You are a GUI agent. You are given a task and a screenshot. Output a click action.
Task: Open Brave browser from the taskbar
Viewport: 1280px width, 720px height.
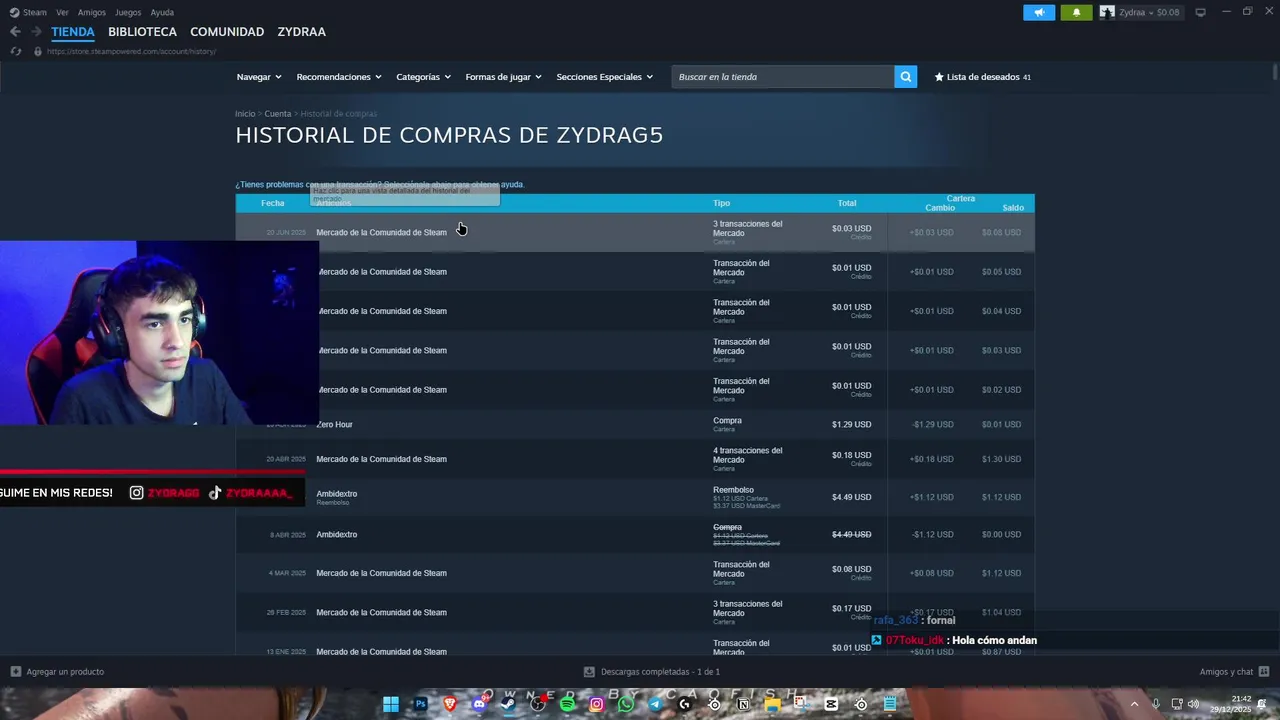point(450,704)
